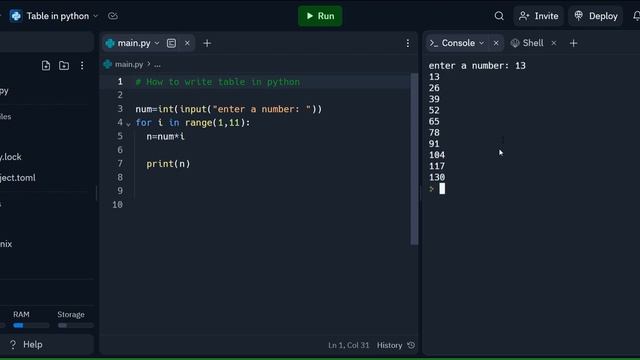Click the n=num*i code line
This screenshot has width=640, height=360.
tap(165, 136)
